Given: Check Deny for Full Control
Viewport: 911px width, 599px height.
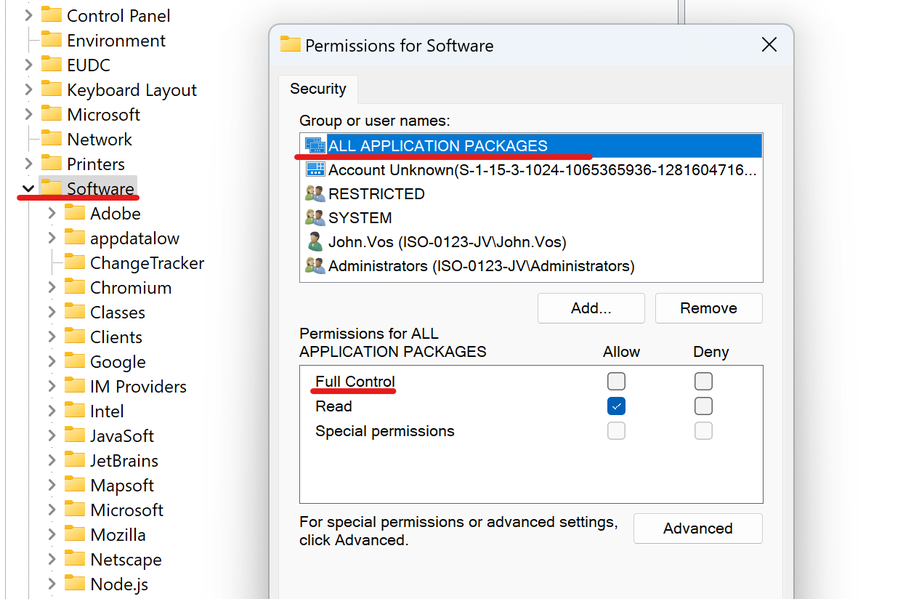Looking at the screenshot, I should (x=704, y=381).
